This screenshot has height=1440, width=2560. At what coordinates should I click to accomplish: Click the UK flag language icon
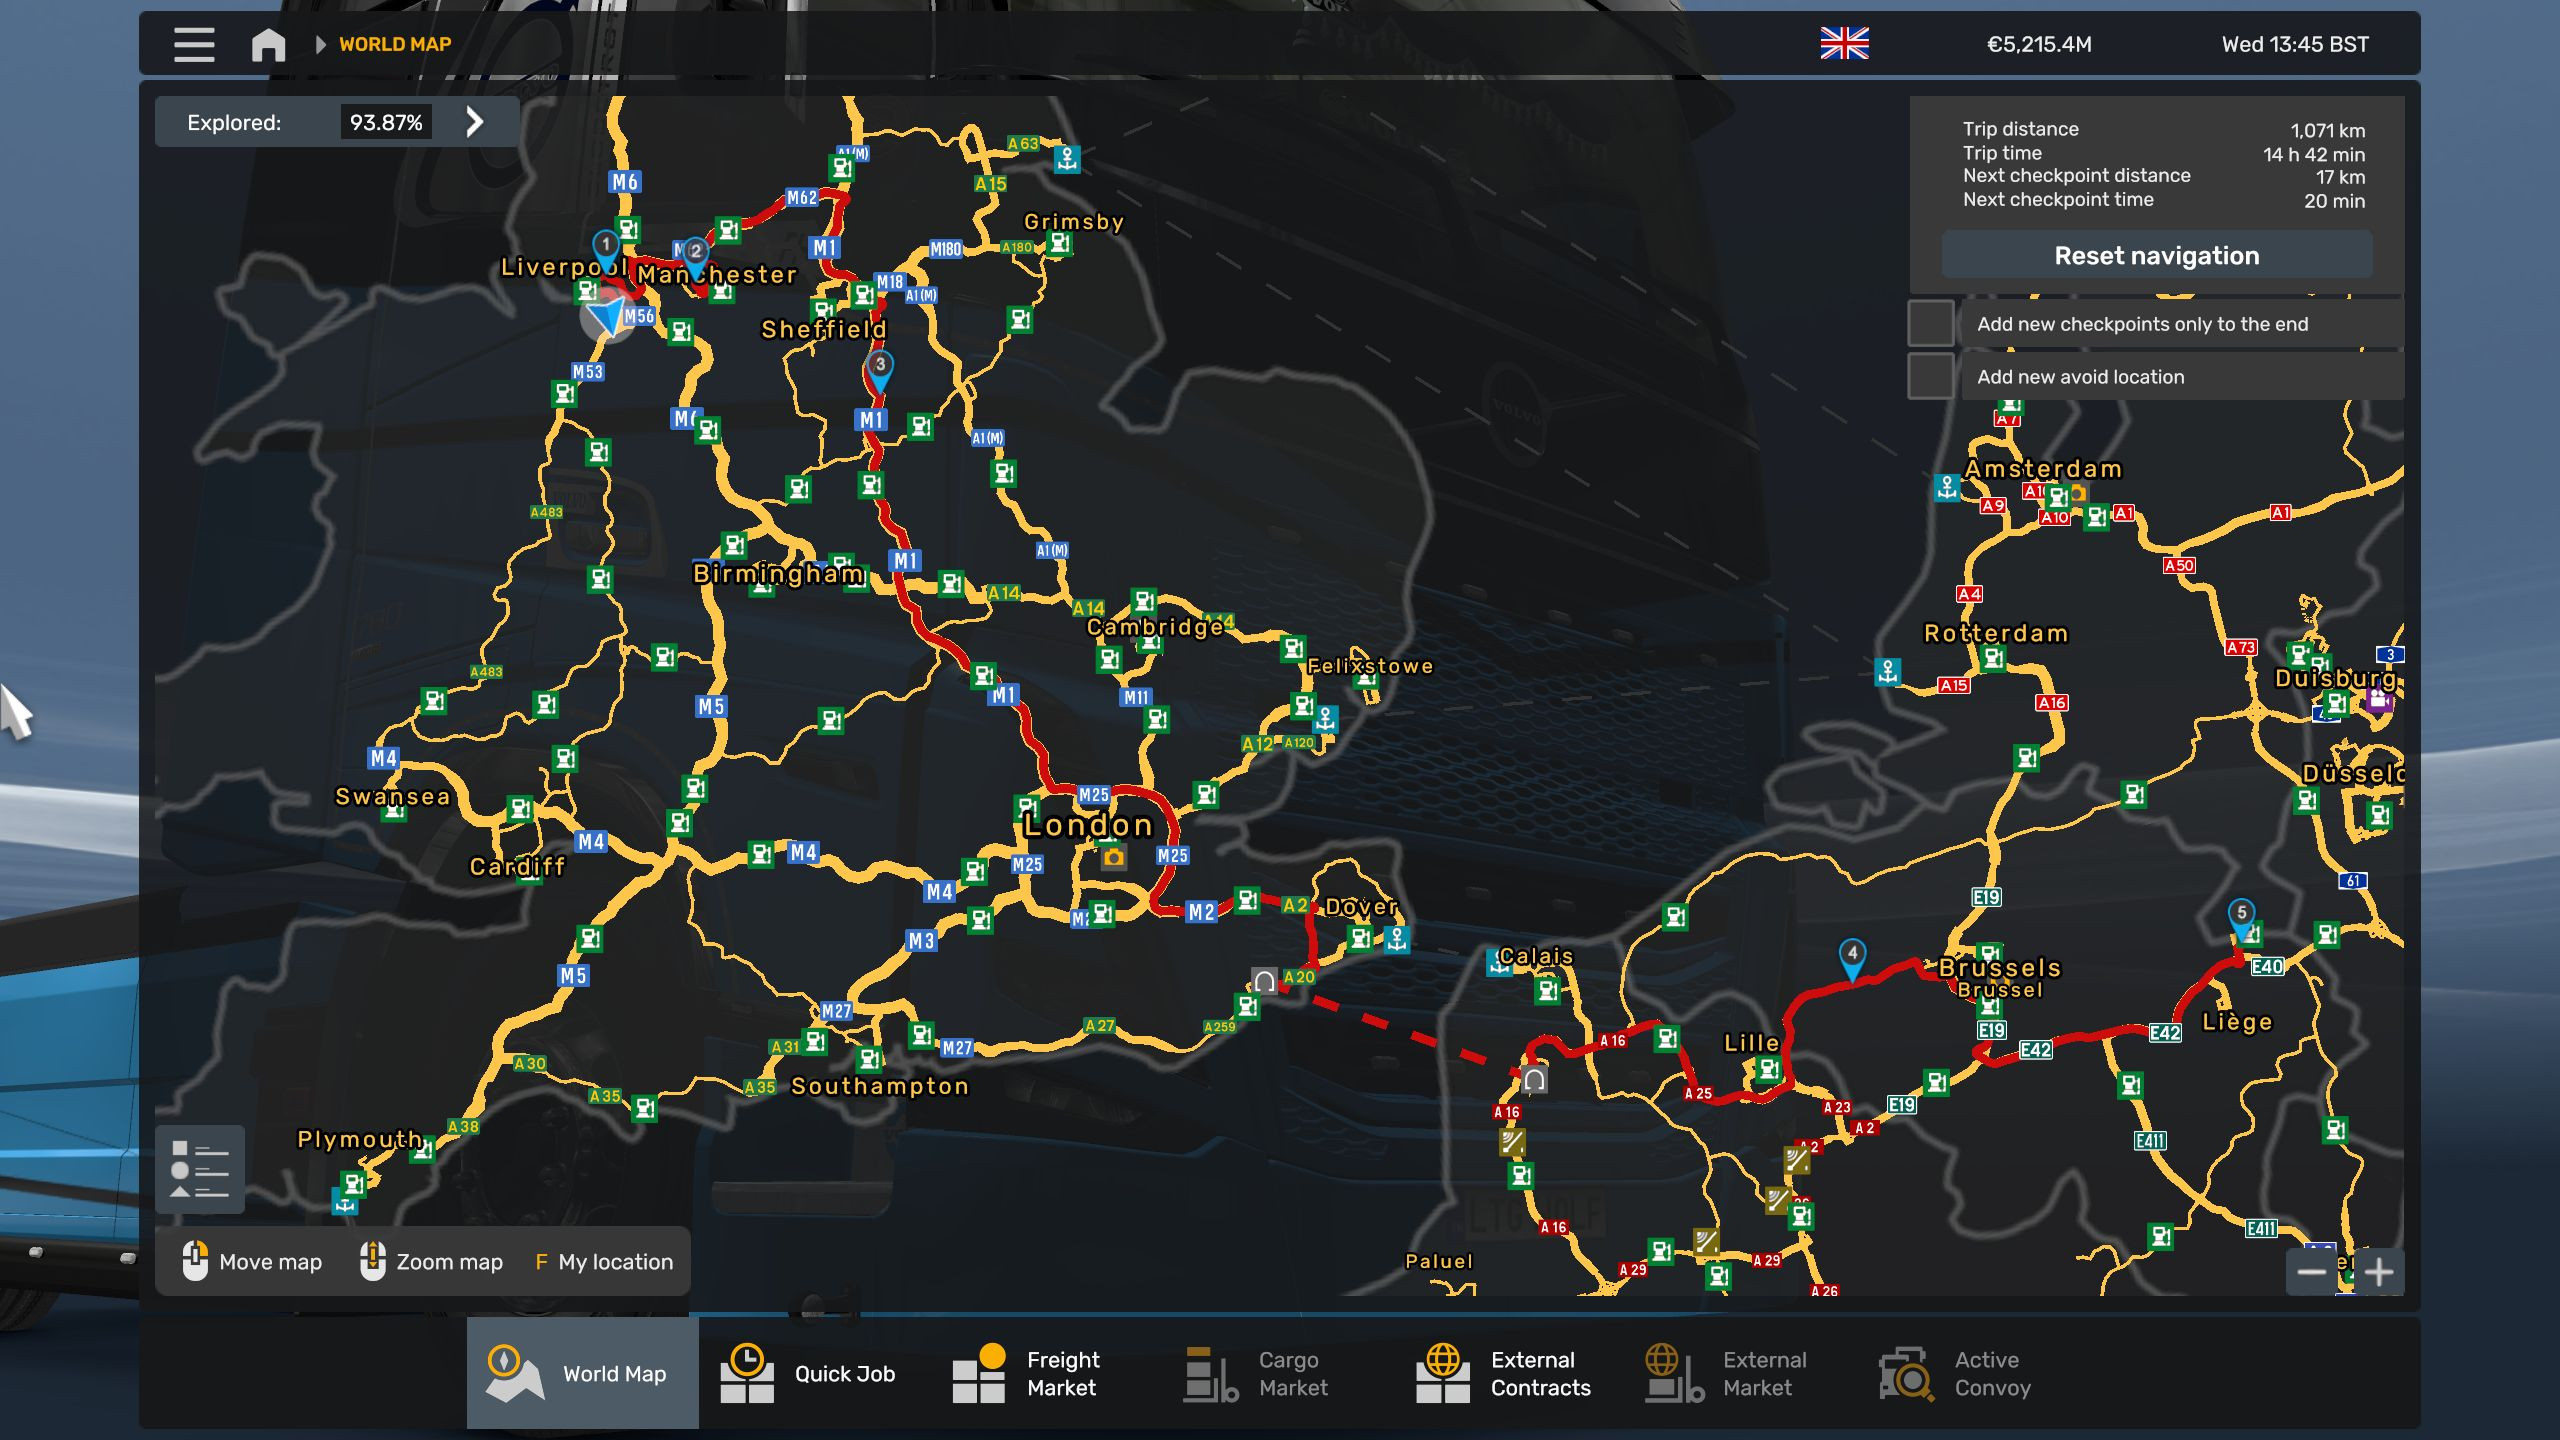(x=1844, y=44)
